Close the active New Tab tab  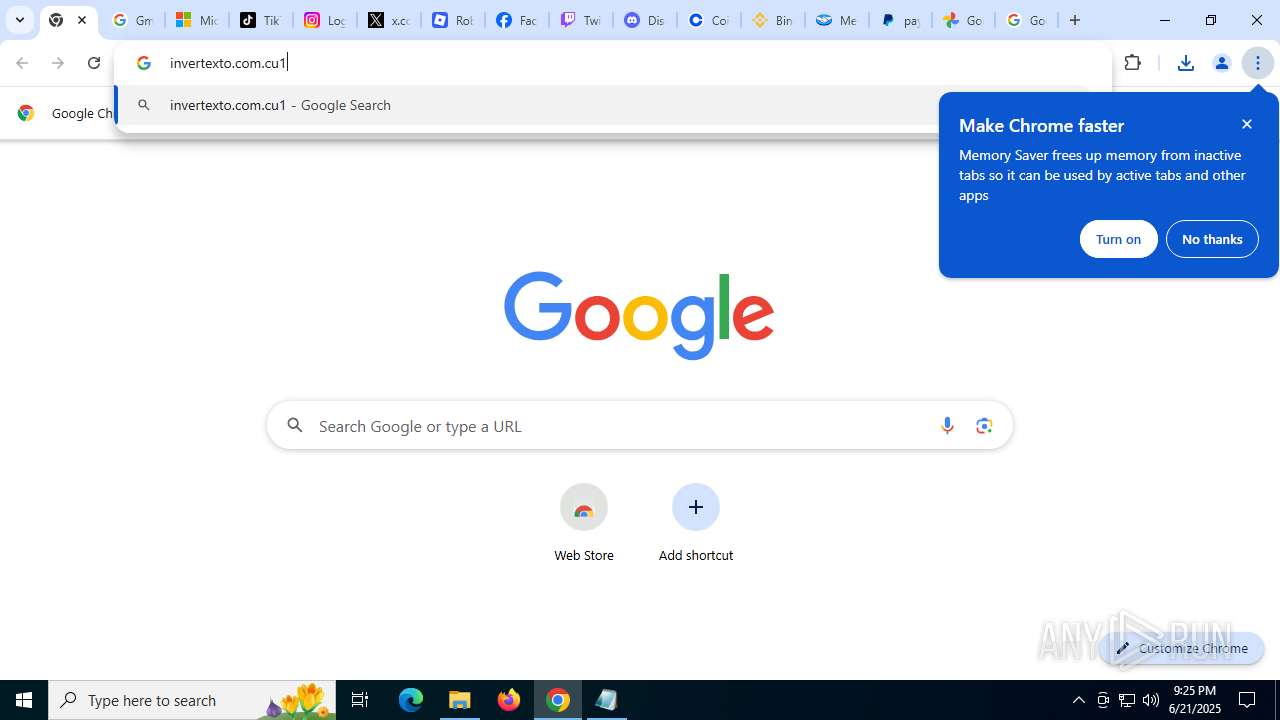[x=82, y=20]
